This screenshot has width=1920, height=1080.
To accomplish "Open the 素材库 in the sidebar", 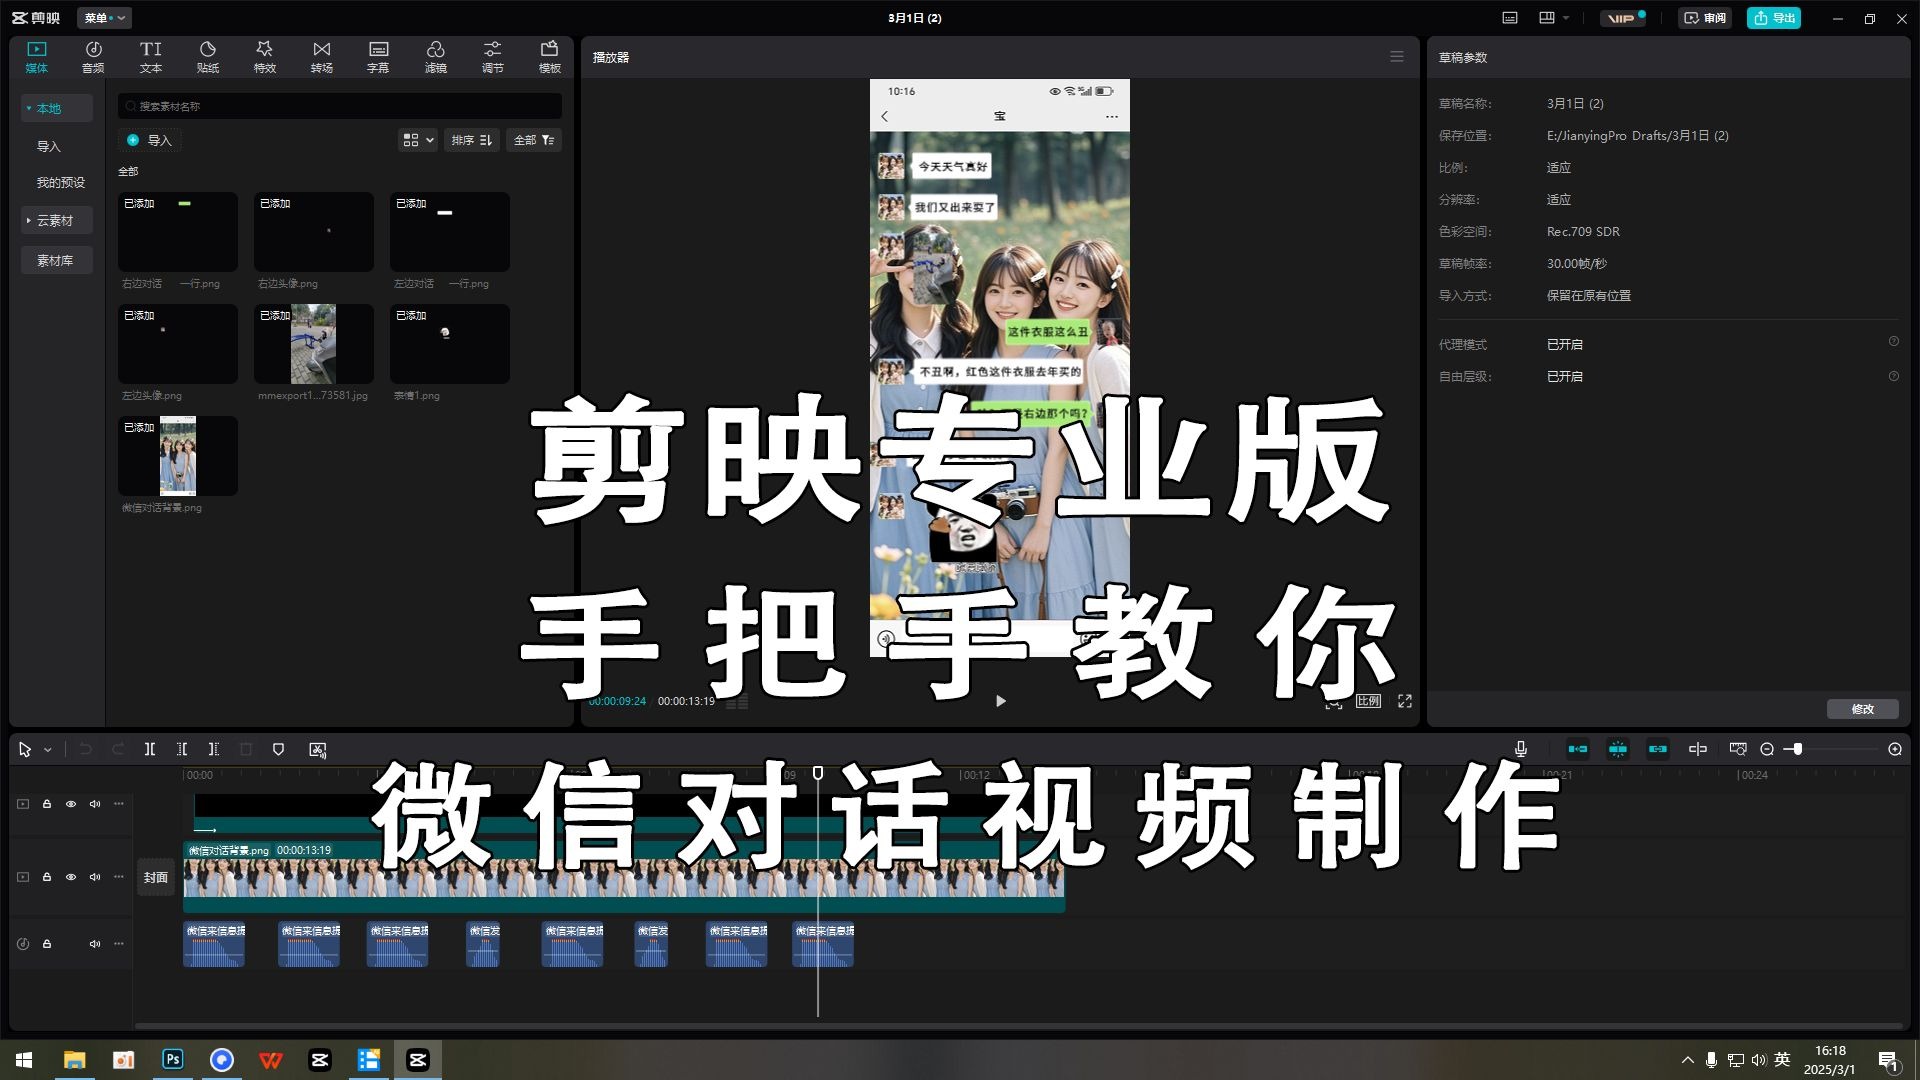I will 56,260.
